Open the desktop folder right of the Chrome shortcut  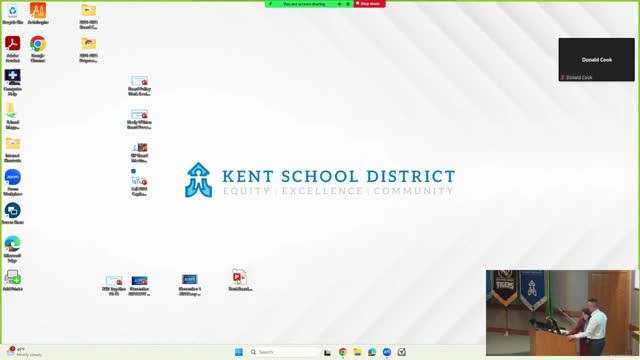[89, 50]
